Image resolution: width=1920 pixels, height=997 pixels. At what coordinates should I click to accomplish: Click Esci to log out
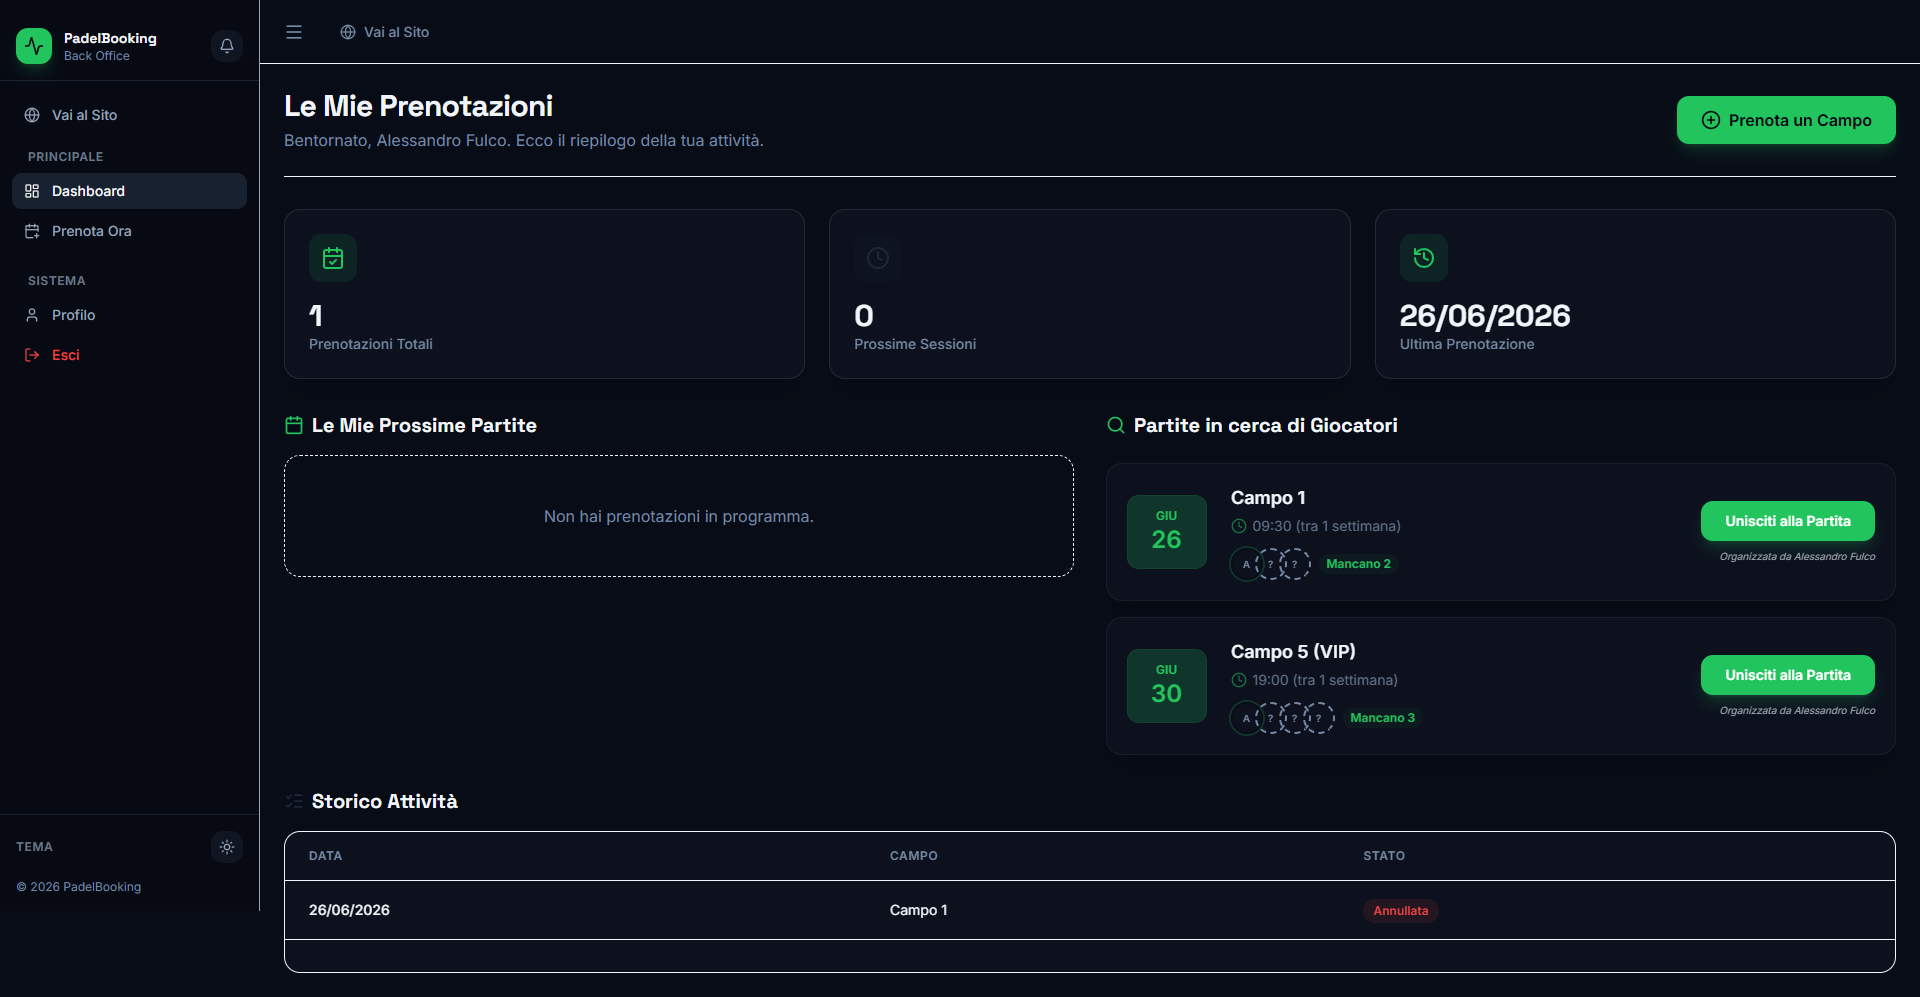click(x=129, y=355)
